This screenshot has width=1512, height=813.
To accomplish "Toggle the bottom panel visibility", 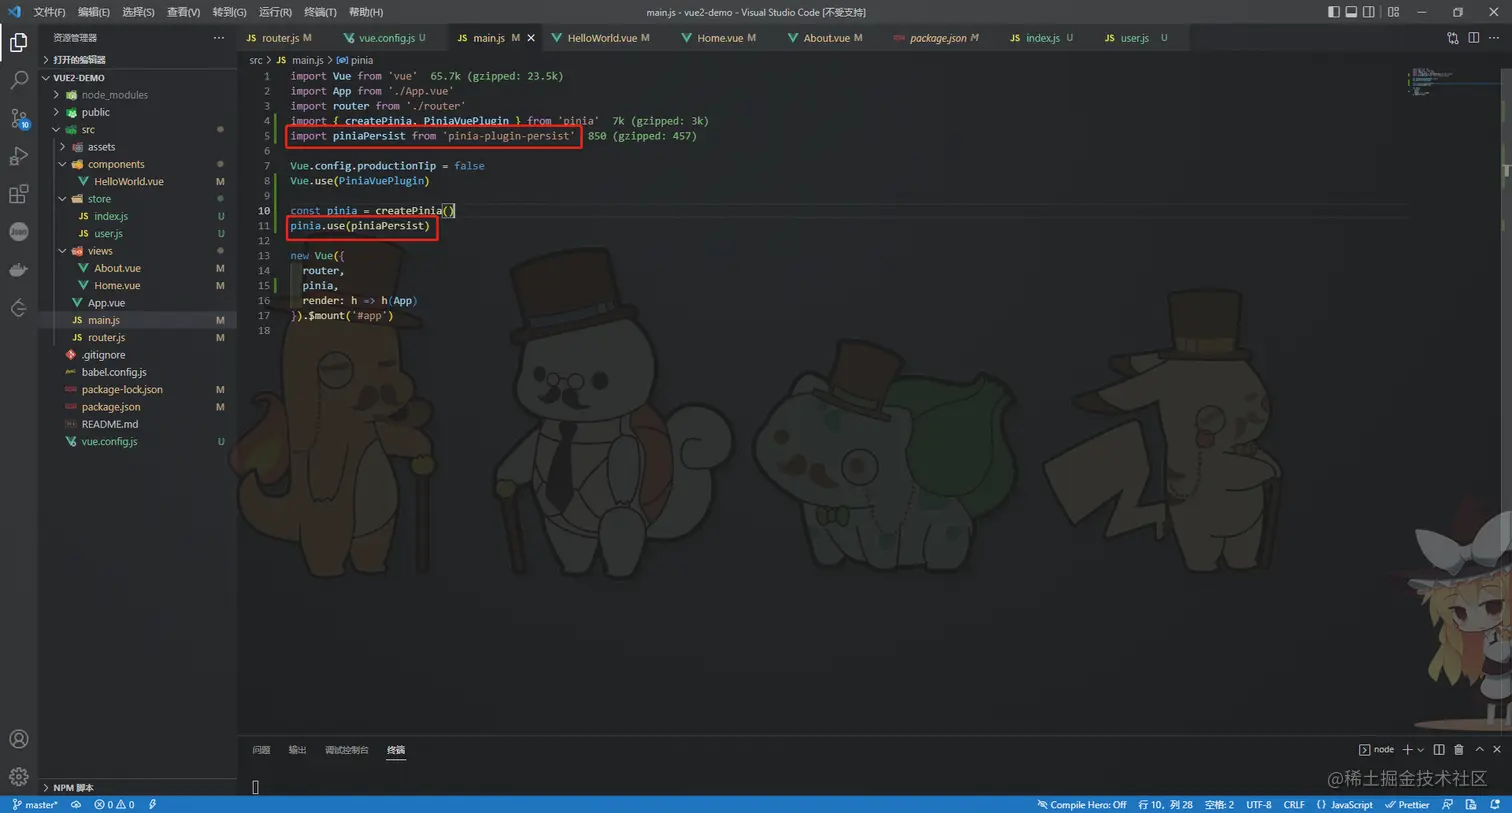I will [x=1351, y=12].
